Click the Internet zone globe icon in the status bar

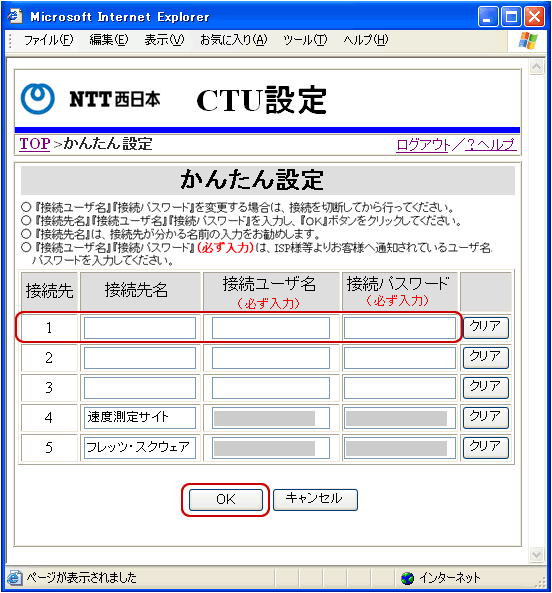click(x=408, y=578)
